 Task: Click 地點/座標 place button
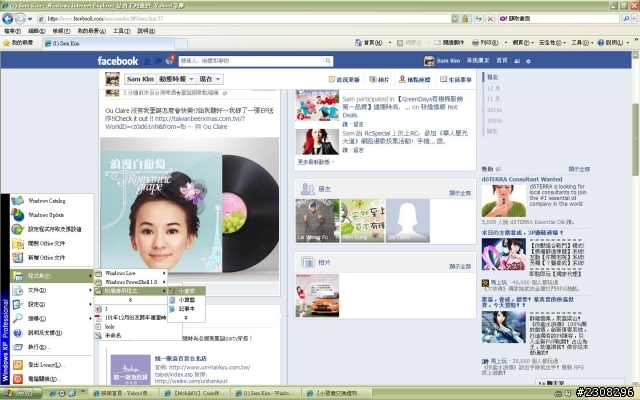click(x=415, y=80)
